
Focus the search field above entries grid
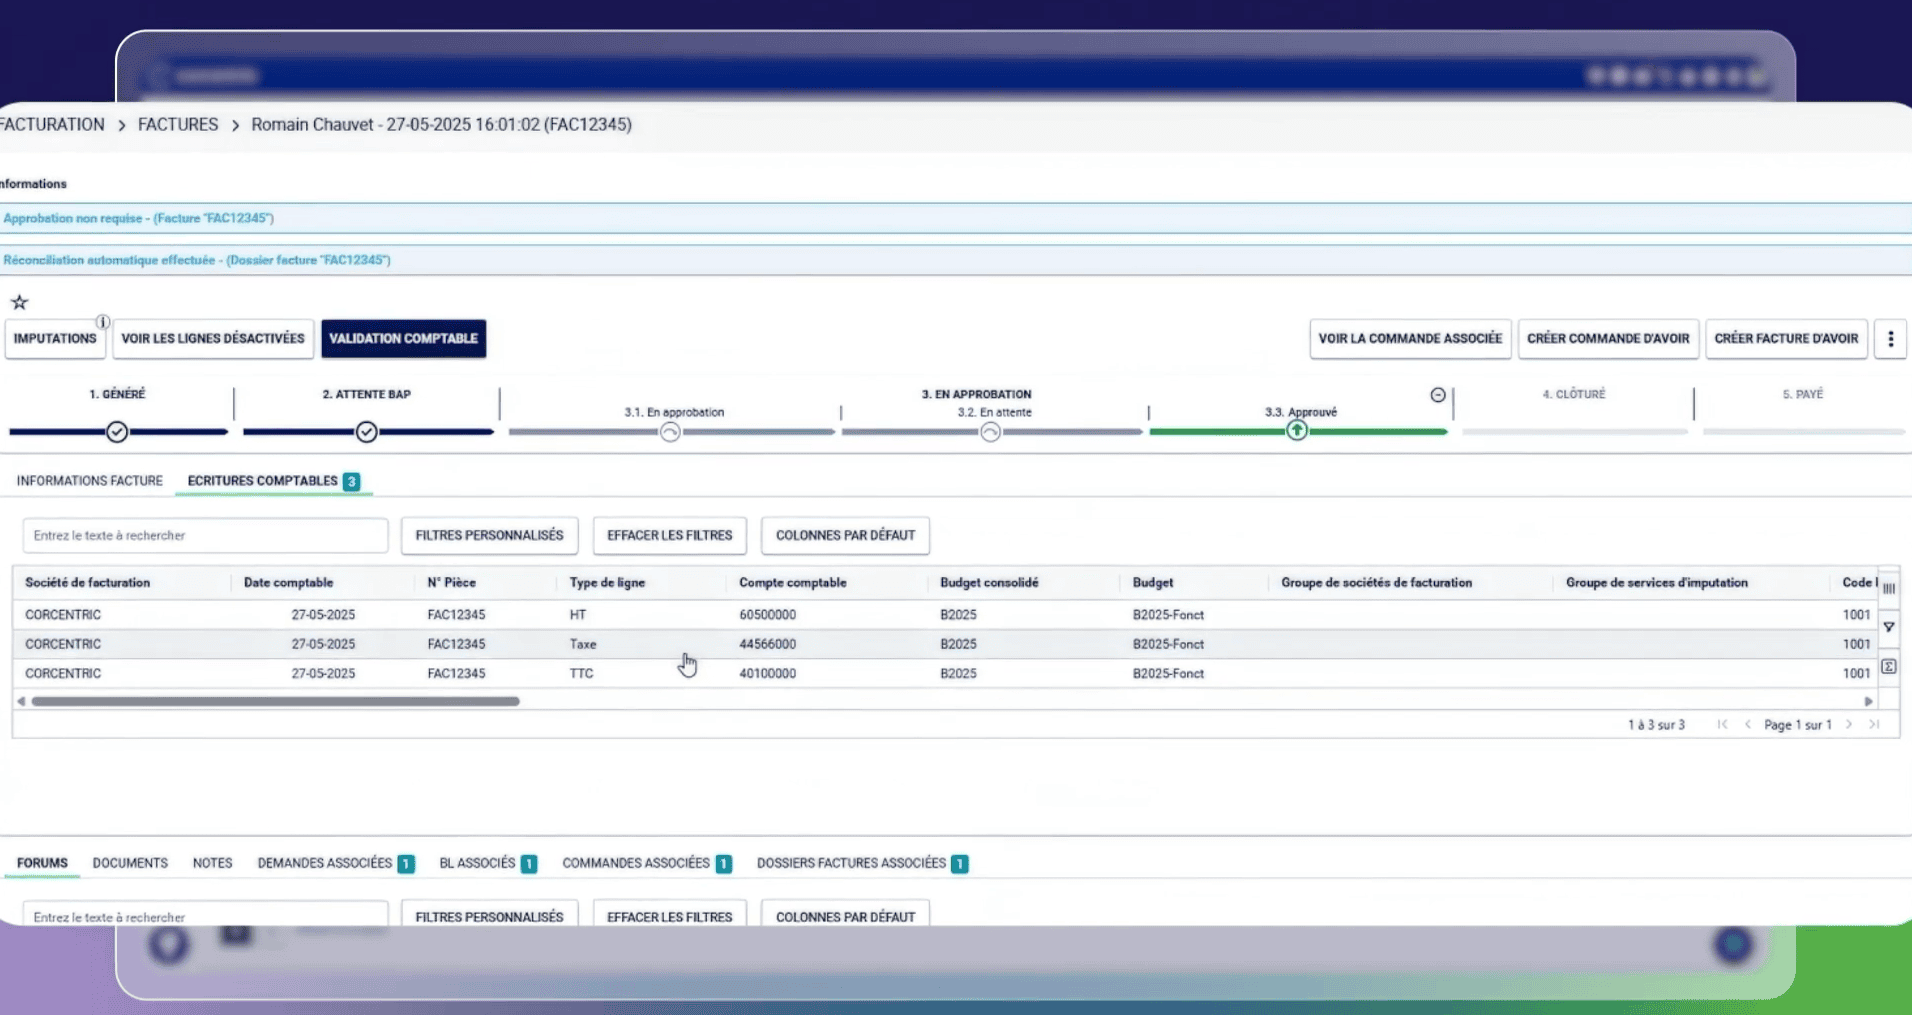(205, 536)
